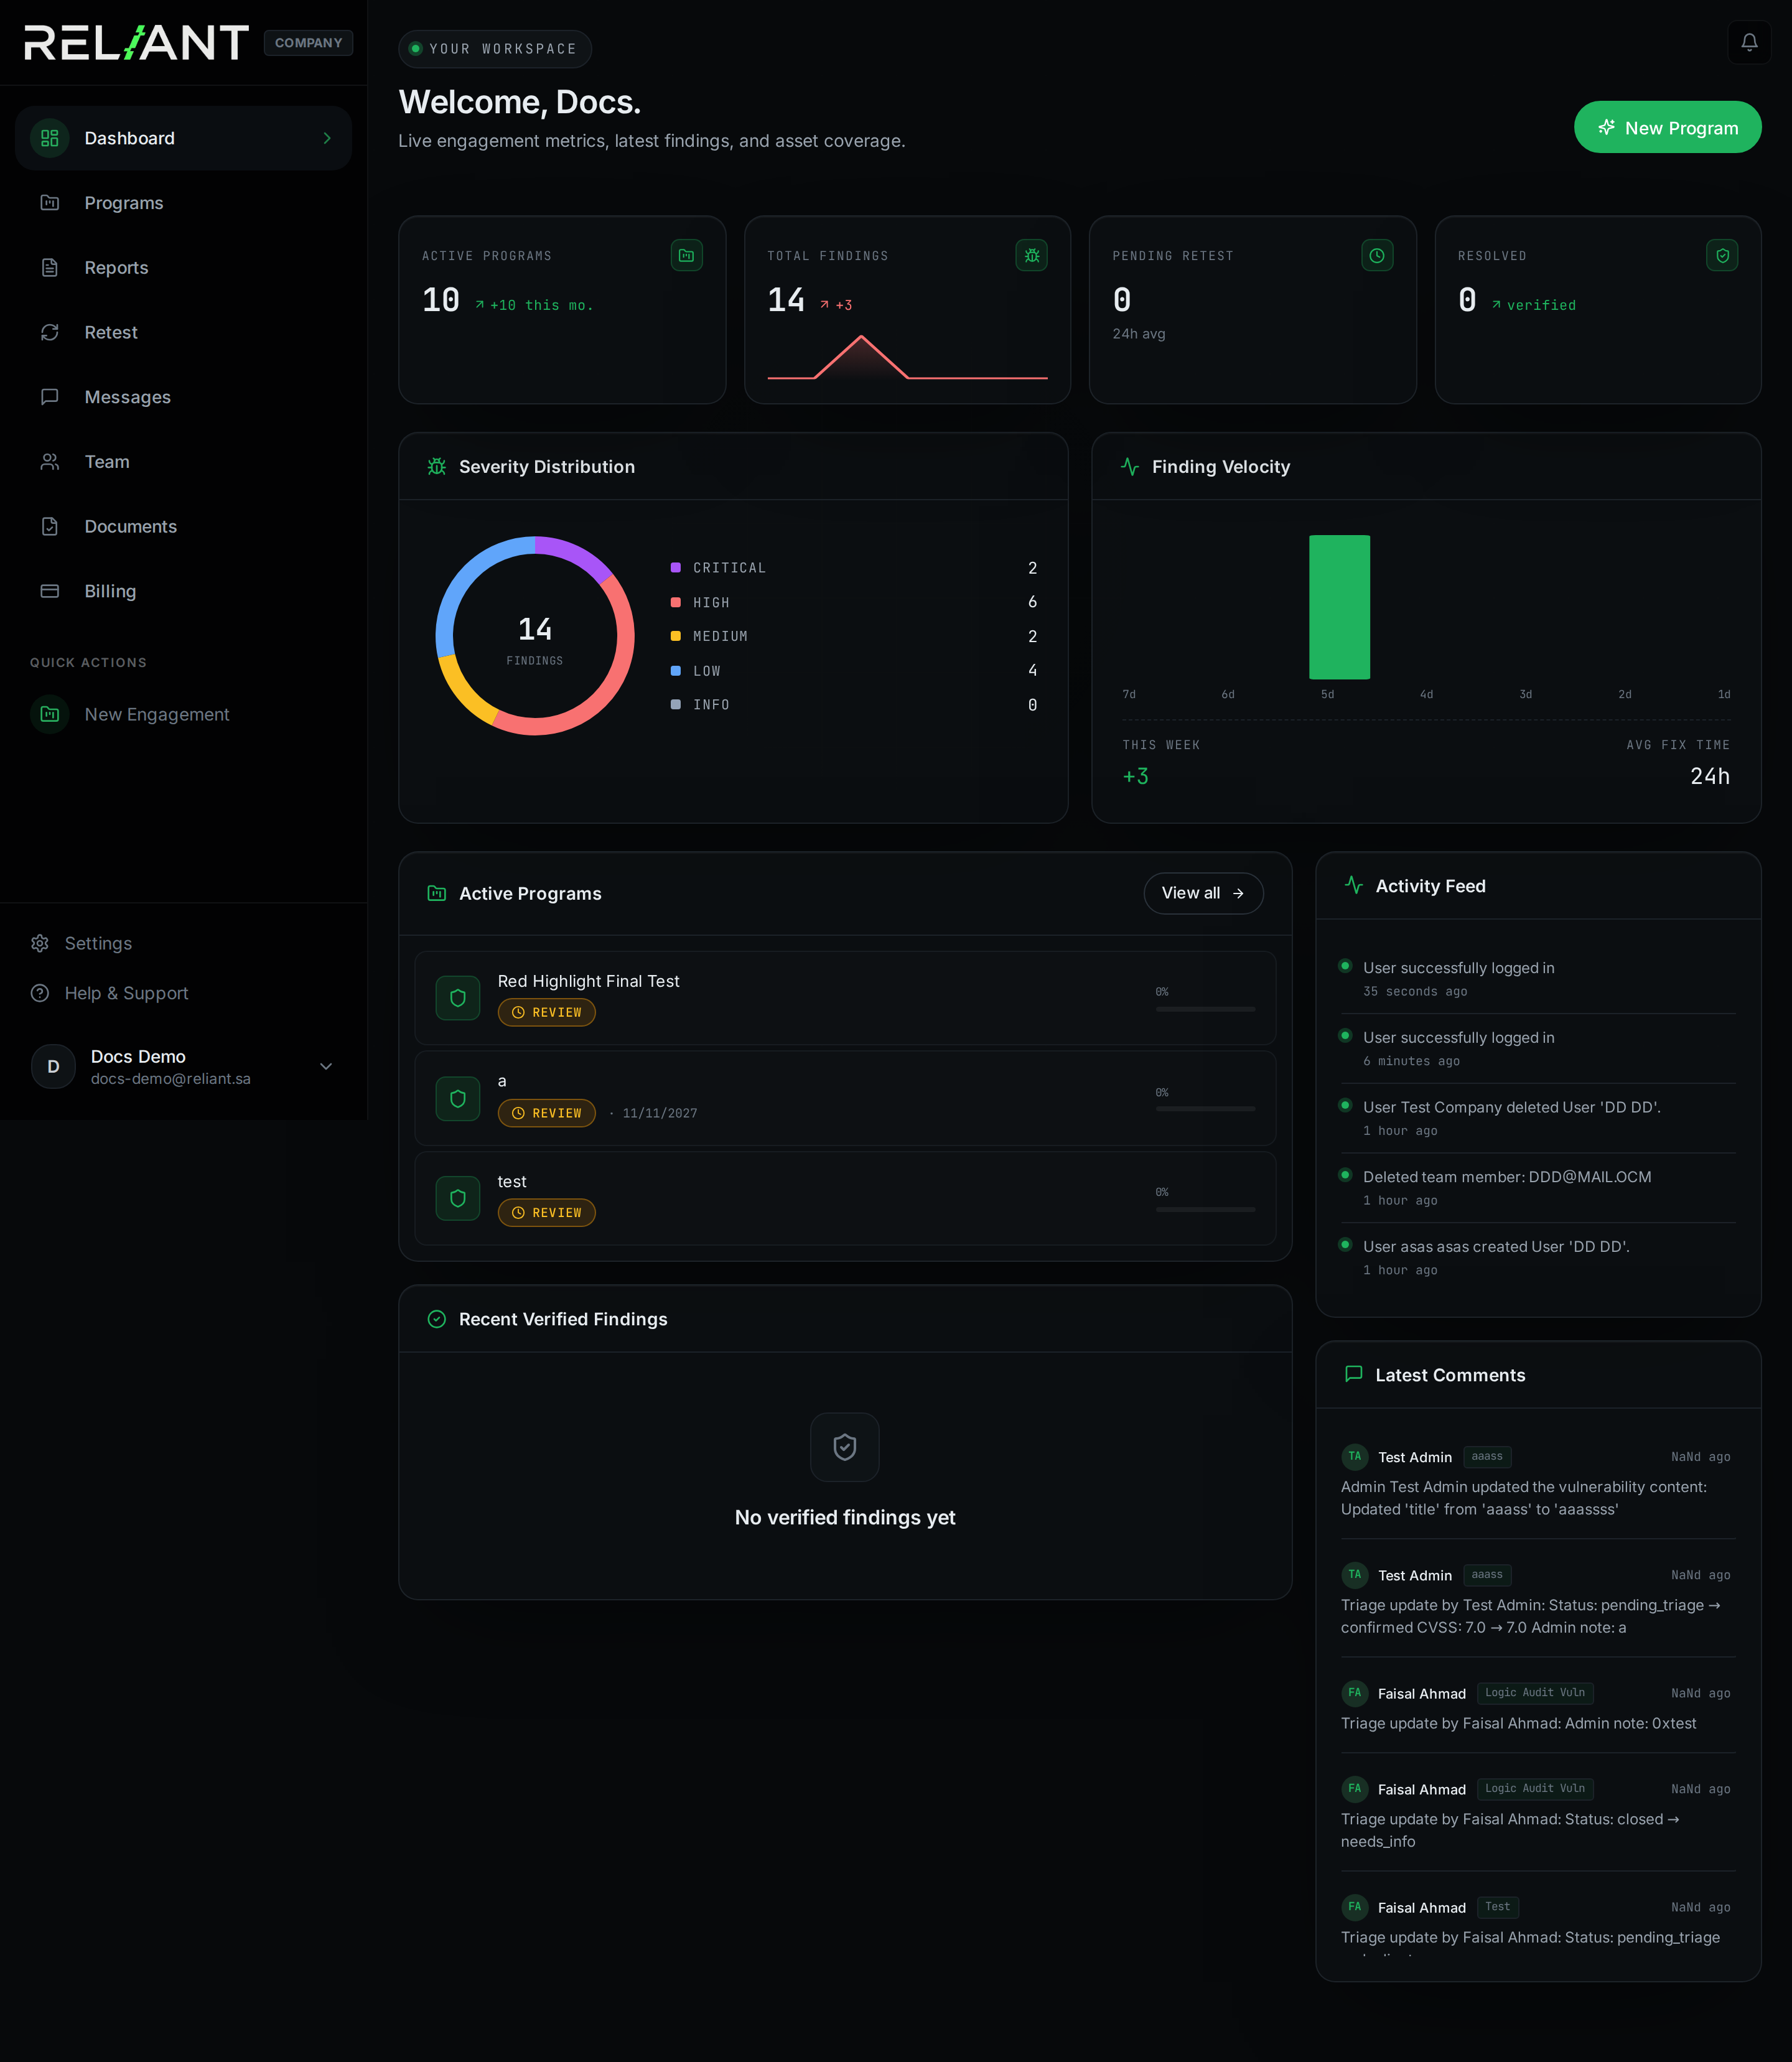The height and width of the screenshot is (2062, 1792).
Task: Click Critical purple legend swatch
Action: (x=675, y=568)
